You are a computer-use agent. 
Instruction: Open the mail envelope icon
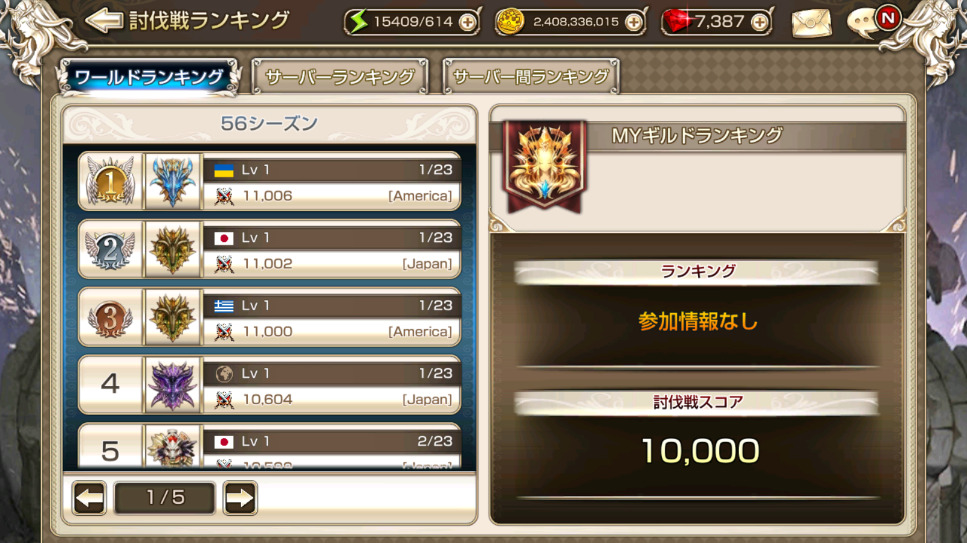[811, 23]
